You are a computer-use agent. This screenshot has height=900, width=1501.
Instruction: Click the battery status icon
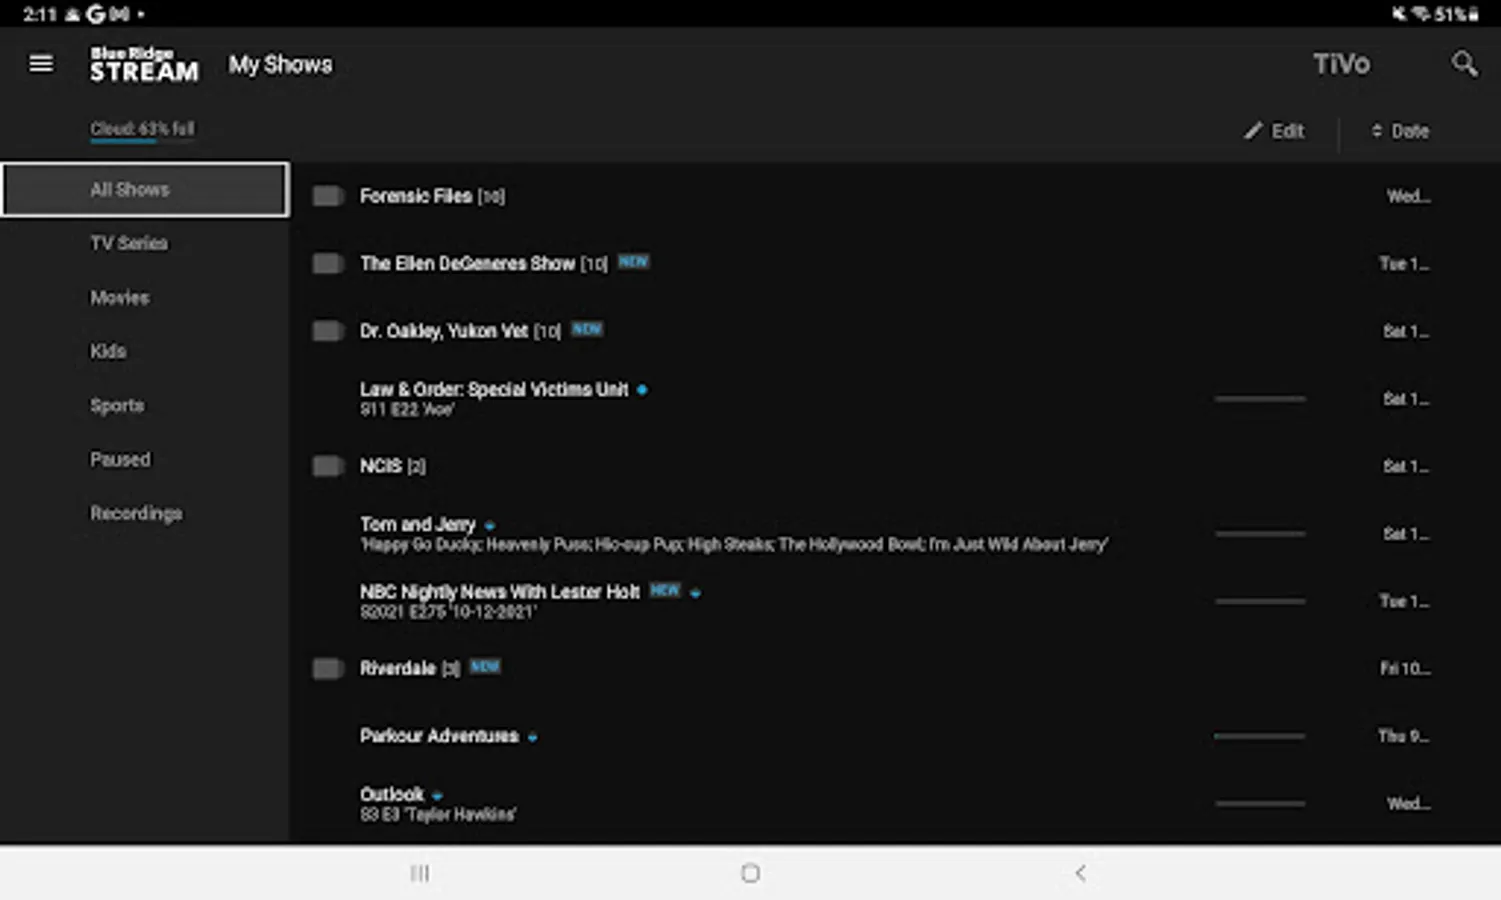(x=1473, y=14)
